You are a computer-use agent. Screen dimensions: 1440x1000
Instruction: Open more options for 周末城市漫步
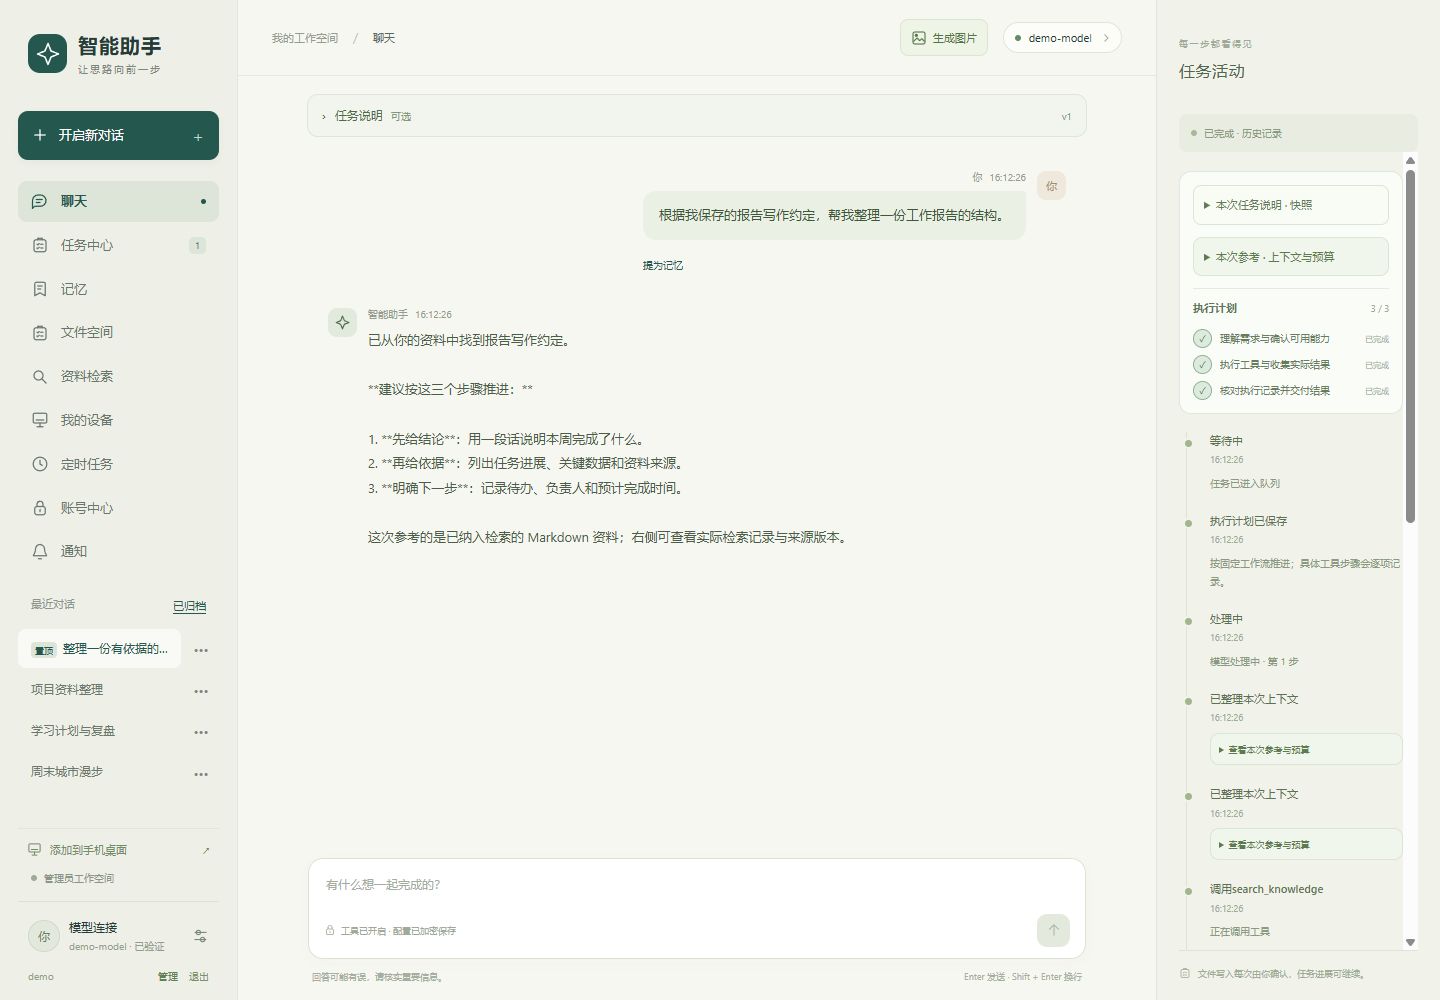coord(201,774)
